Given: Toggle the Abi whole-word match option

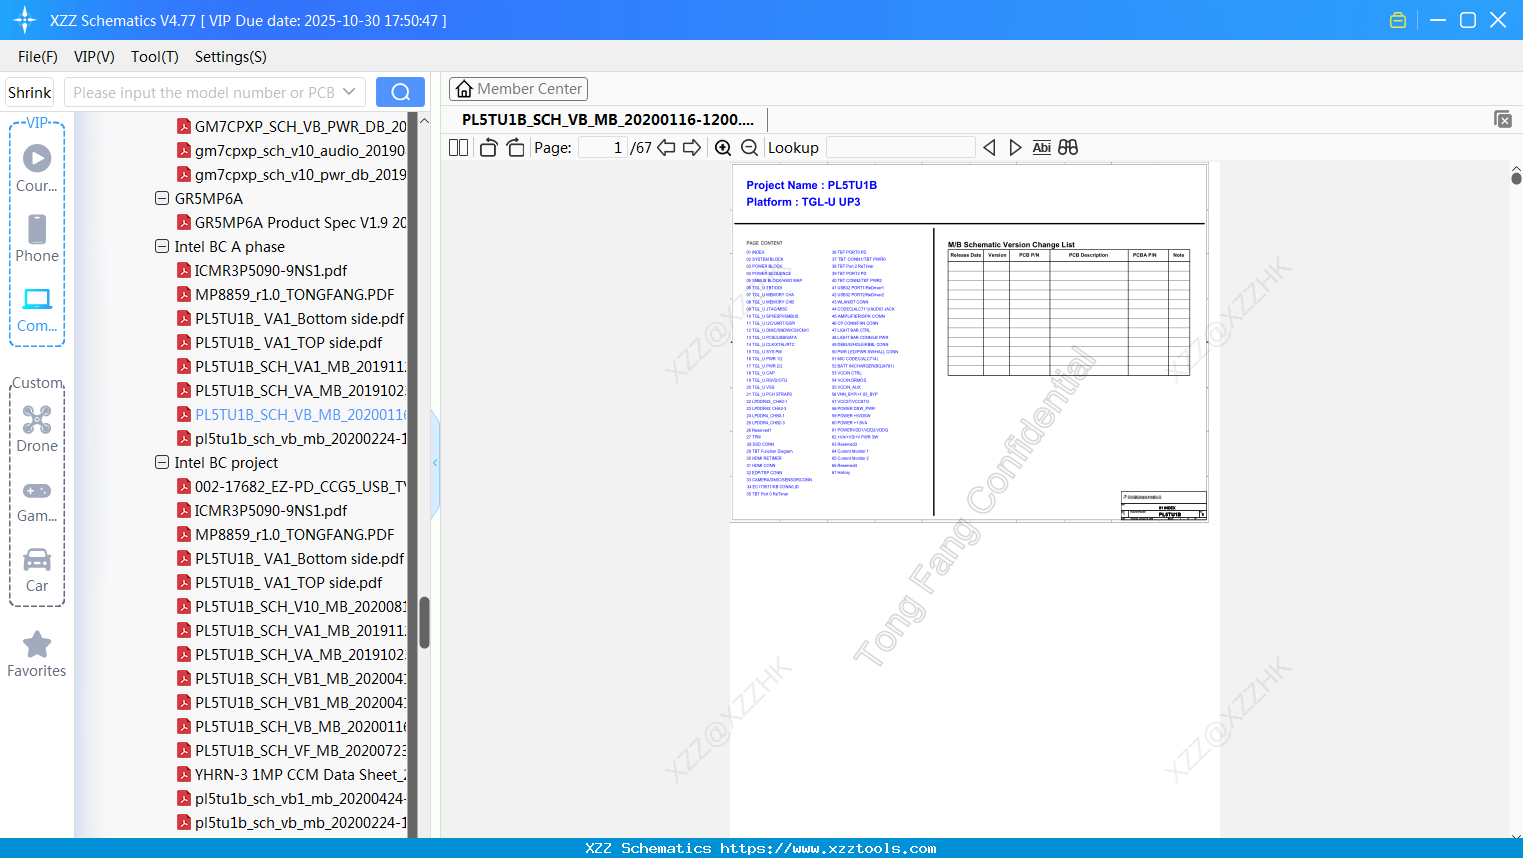Looking at the screenshot, I should point(1041,148).
